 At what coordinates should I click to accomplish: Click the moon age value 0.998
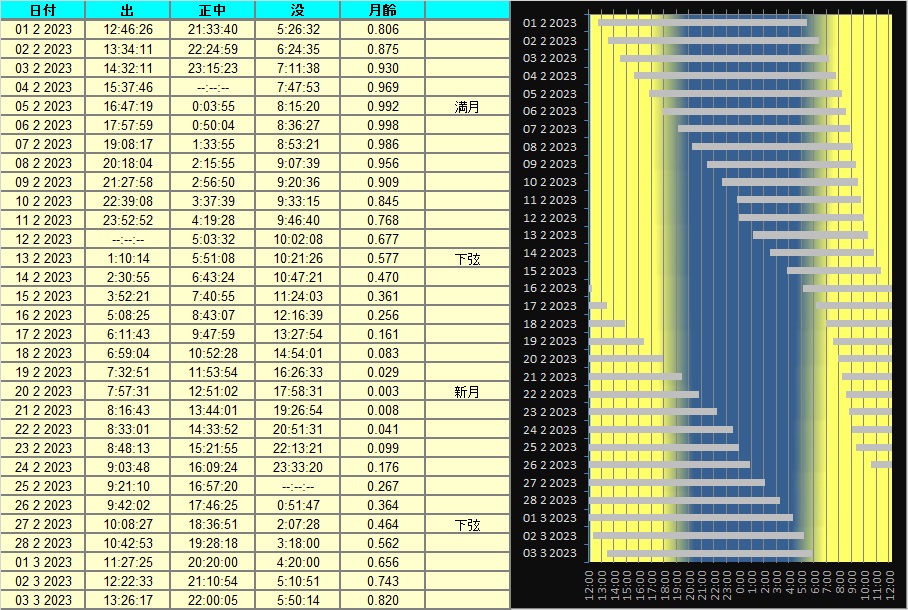(x=382, y=125)
